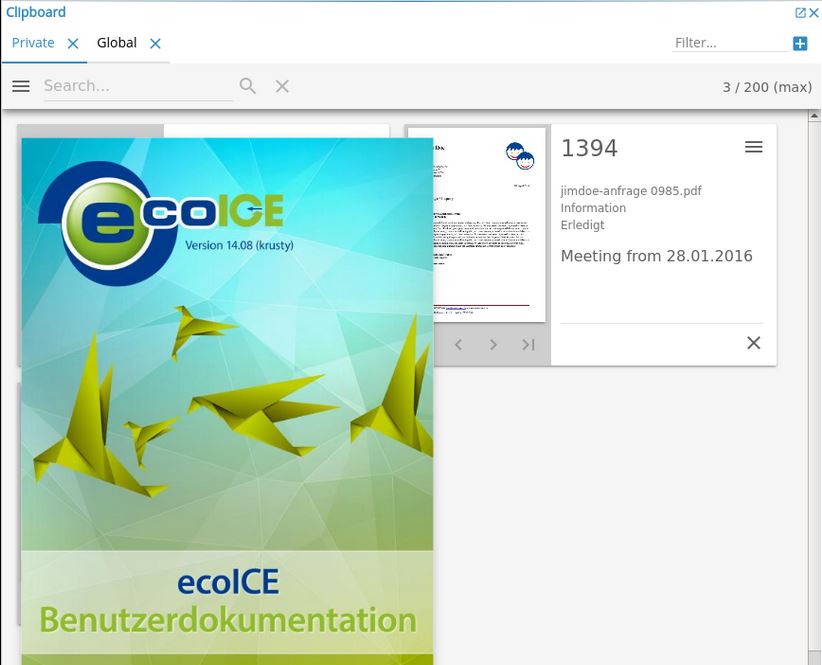
Task: Select the filename jimdoe-anfrage 0985.pdf
Action: tap(631, 191)
